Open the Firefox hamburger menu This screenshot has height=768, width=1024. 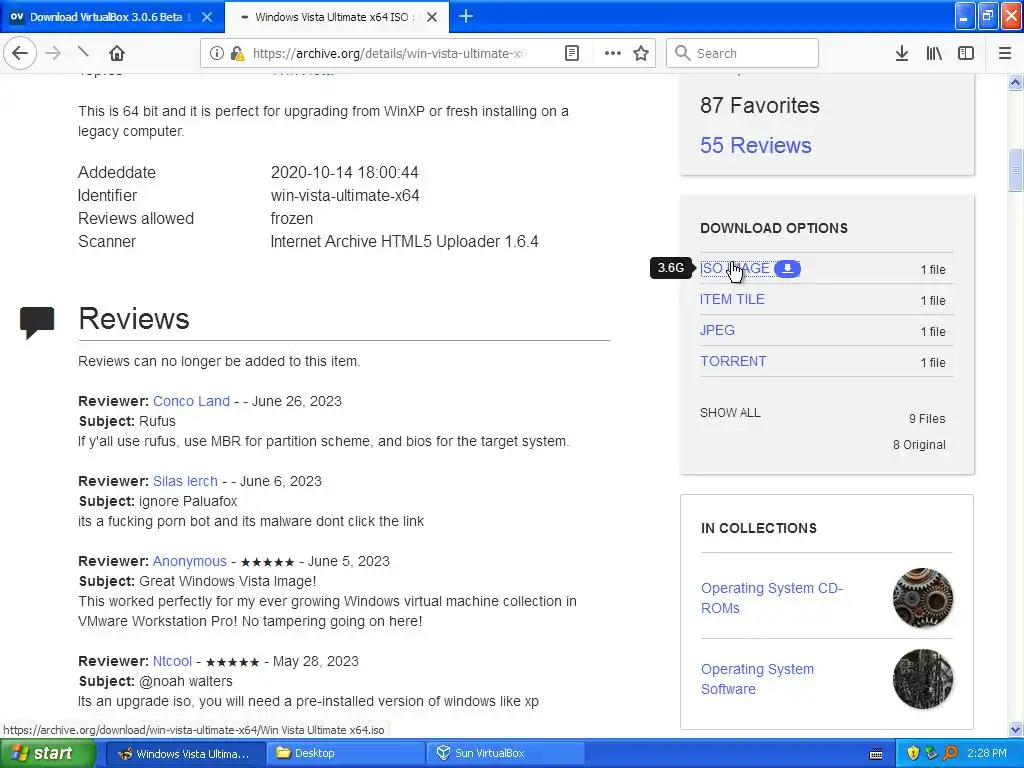coord(1005,53)
